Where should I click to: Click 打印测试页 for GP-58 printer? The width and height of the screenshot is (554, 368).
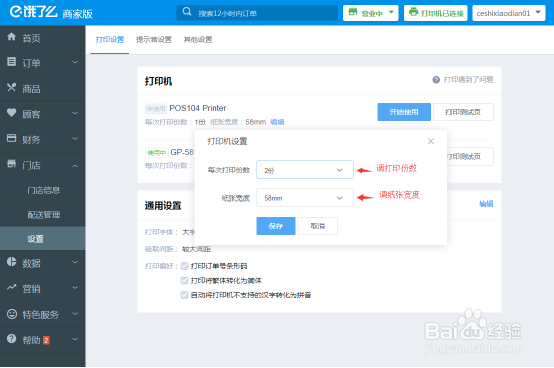(x=470, y=156)
